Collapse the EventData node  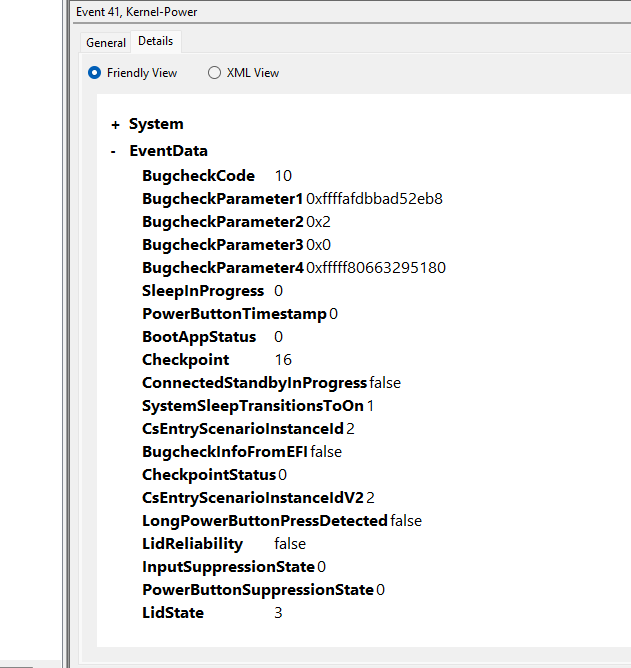pyautogui.click(x=113, y=152)
